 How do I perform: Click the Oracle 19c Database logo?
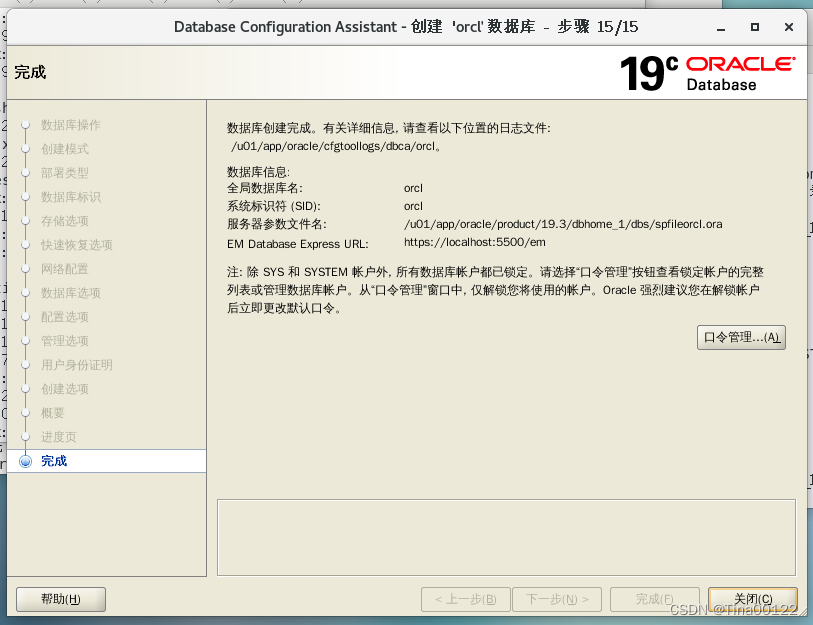click(707, 73)
